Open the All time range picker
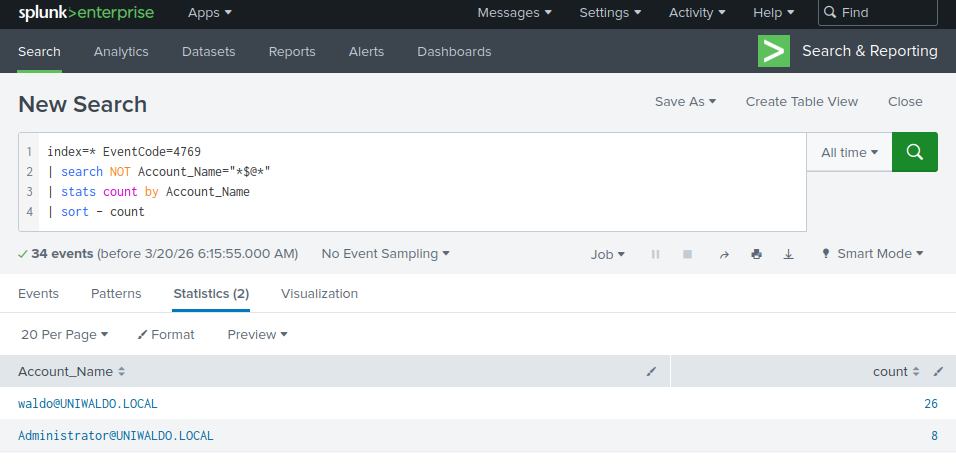The image size is (956, 466). pyautogui.click(x=848, y=152)
